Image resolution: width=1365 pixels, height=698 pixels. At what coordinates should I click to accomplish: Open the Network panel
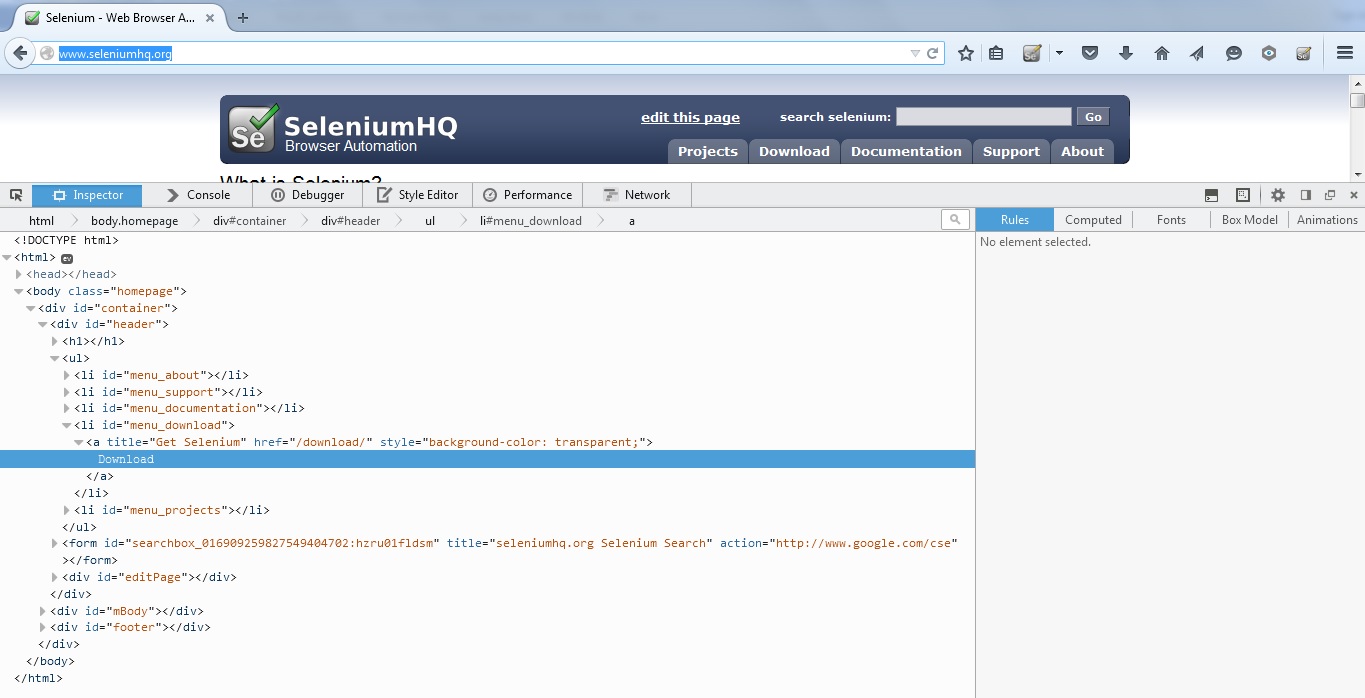tap(637, 195)
